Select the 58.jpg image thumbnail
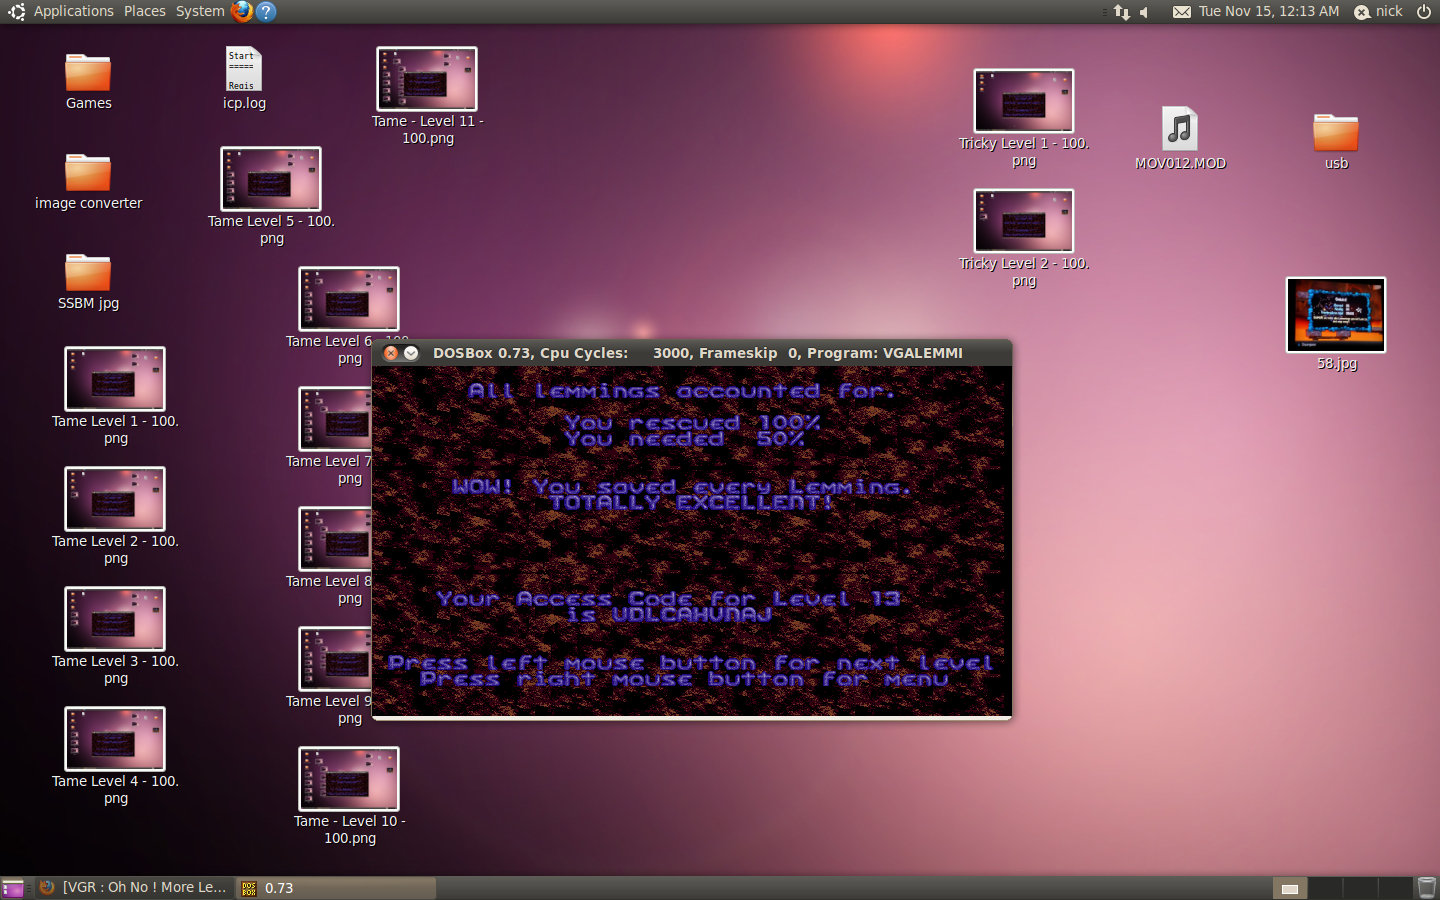The width and height of the screenshot is (1440, 900). [x=1335, y=315]
